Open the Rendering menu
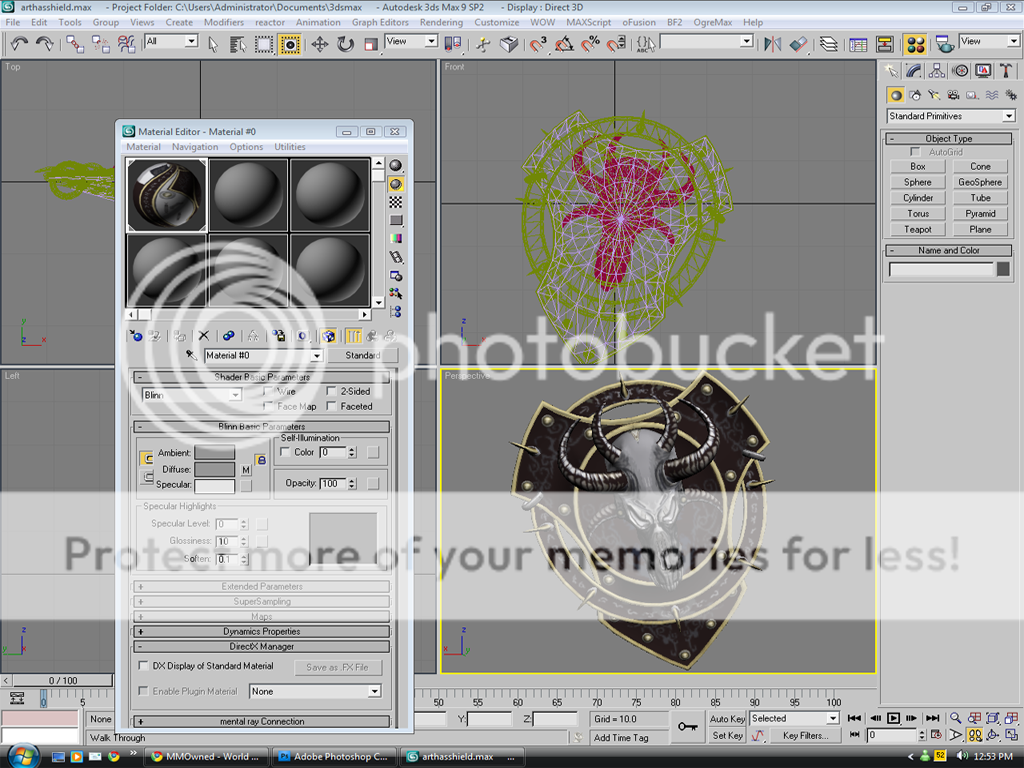Image resolution: width=1024 pixels, height=768 pixels. [x=441, y=22]
